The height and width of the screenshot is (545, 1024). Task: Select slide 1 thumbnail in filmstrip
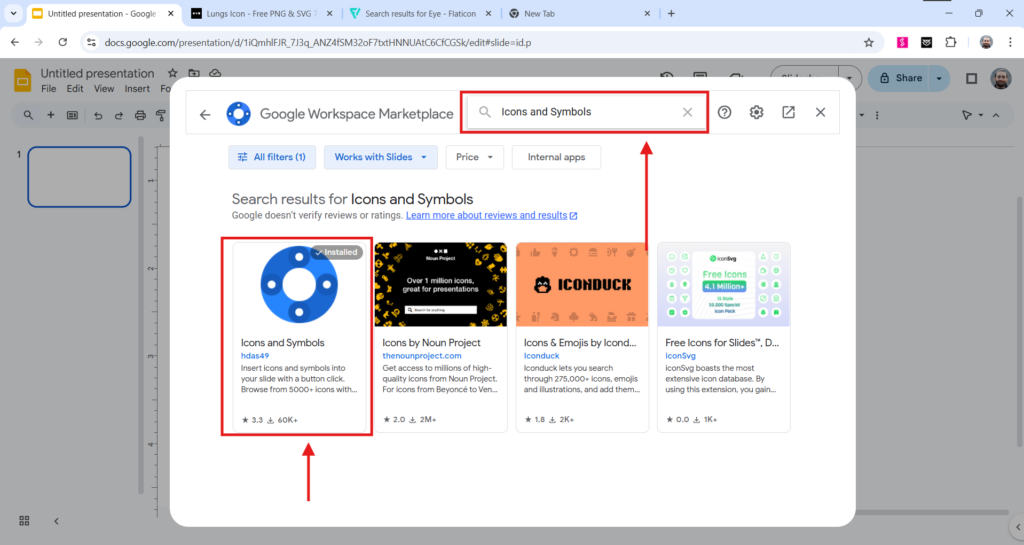pyautogui.click(x=79, y=177)
